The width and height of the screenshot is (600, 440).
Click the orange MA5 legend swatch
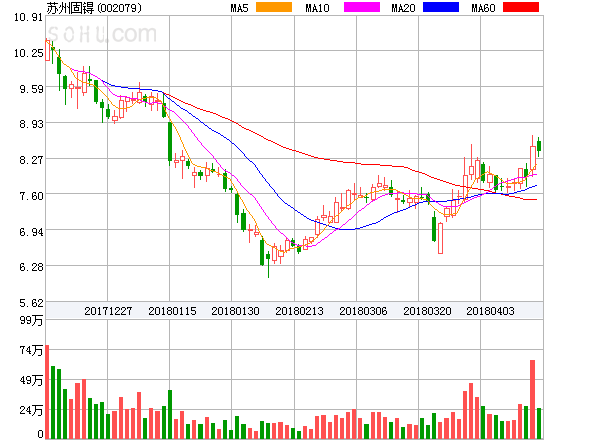coord(274,7)
